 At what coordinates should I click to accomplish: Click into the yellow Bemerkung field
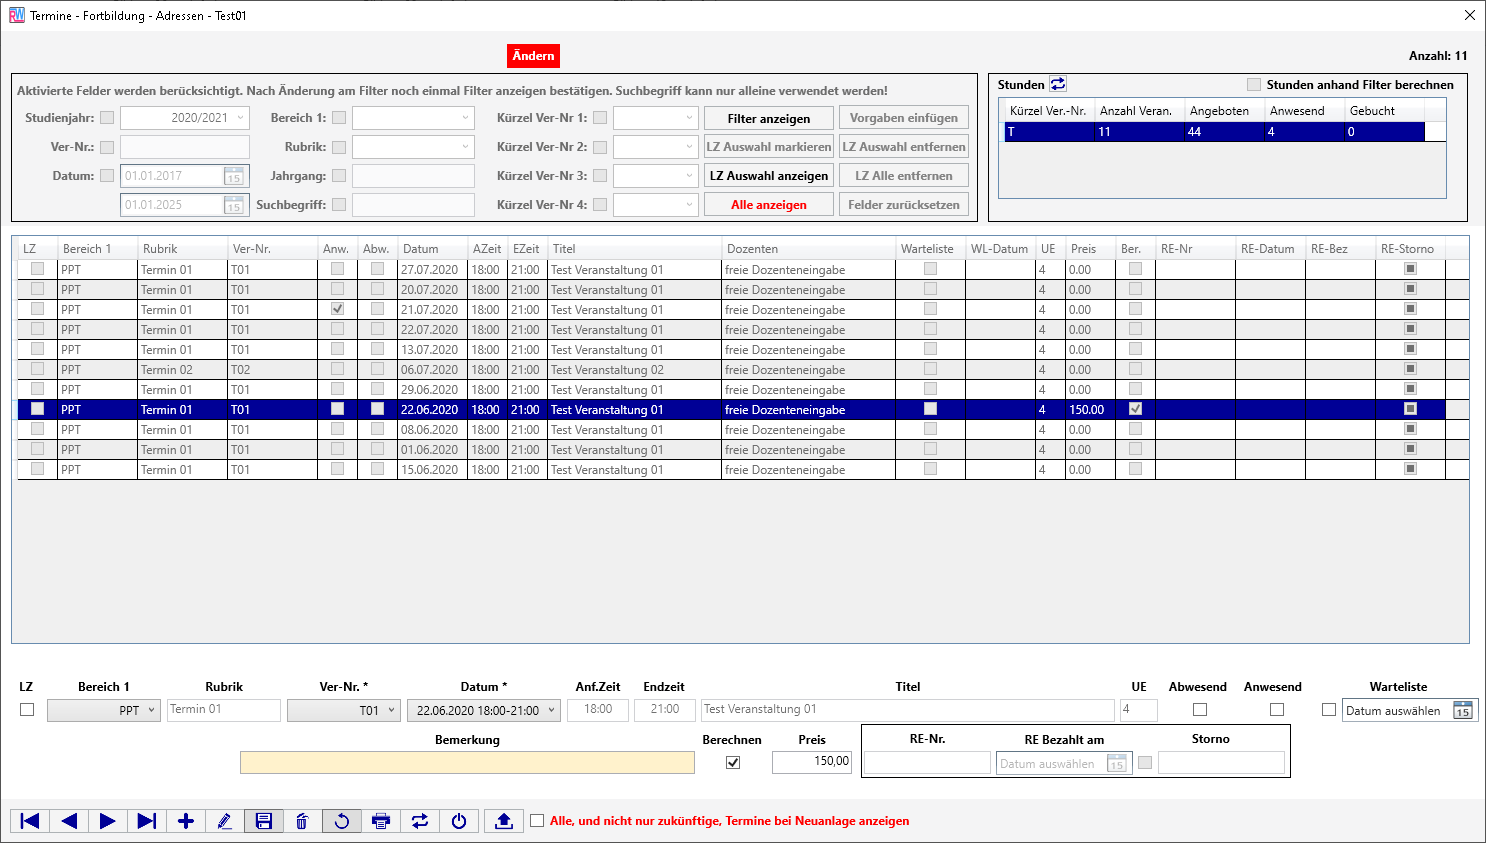(467, 762)
